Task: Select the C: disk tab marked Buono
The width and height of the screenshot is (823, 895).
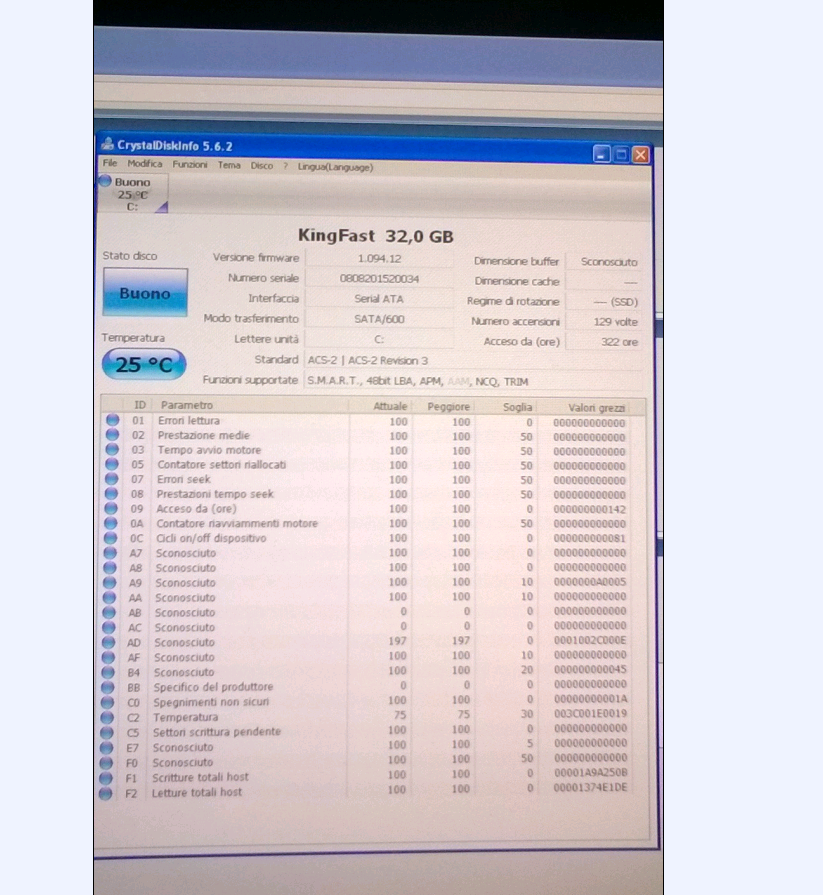Action: point(133,194)
